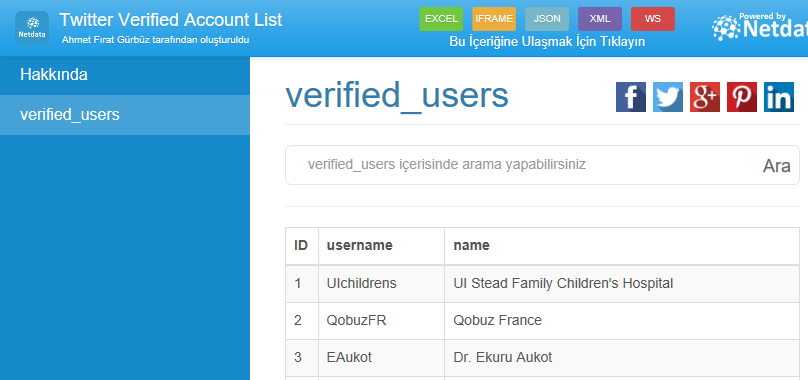
Task: Select the Dr. Ekuru Aukot cell
Action: [622, 358]
